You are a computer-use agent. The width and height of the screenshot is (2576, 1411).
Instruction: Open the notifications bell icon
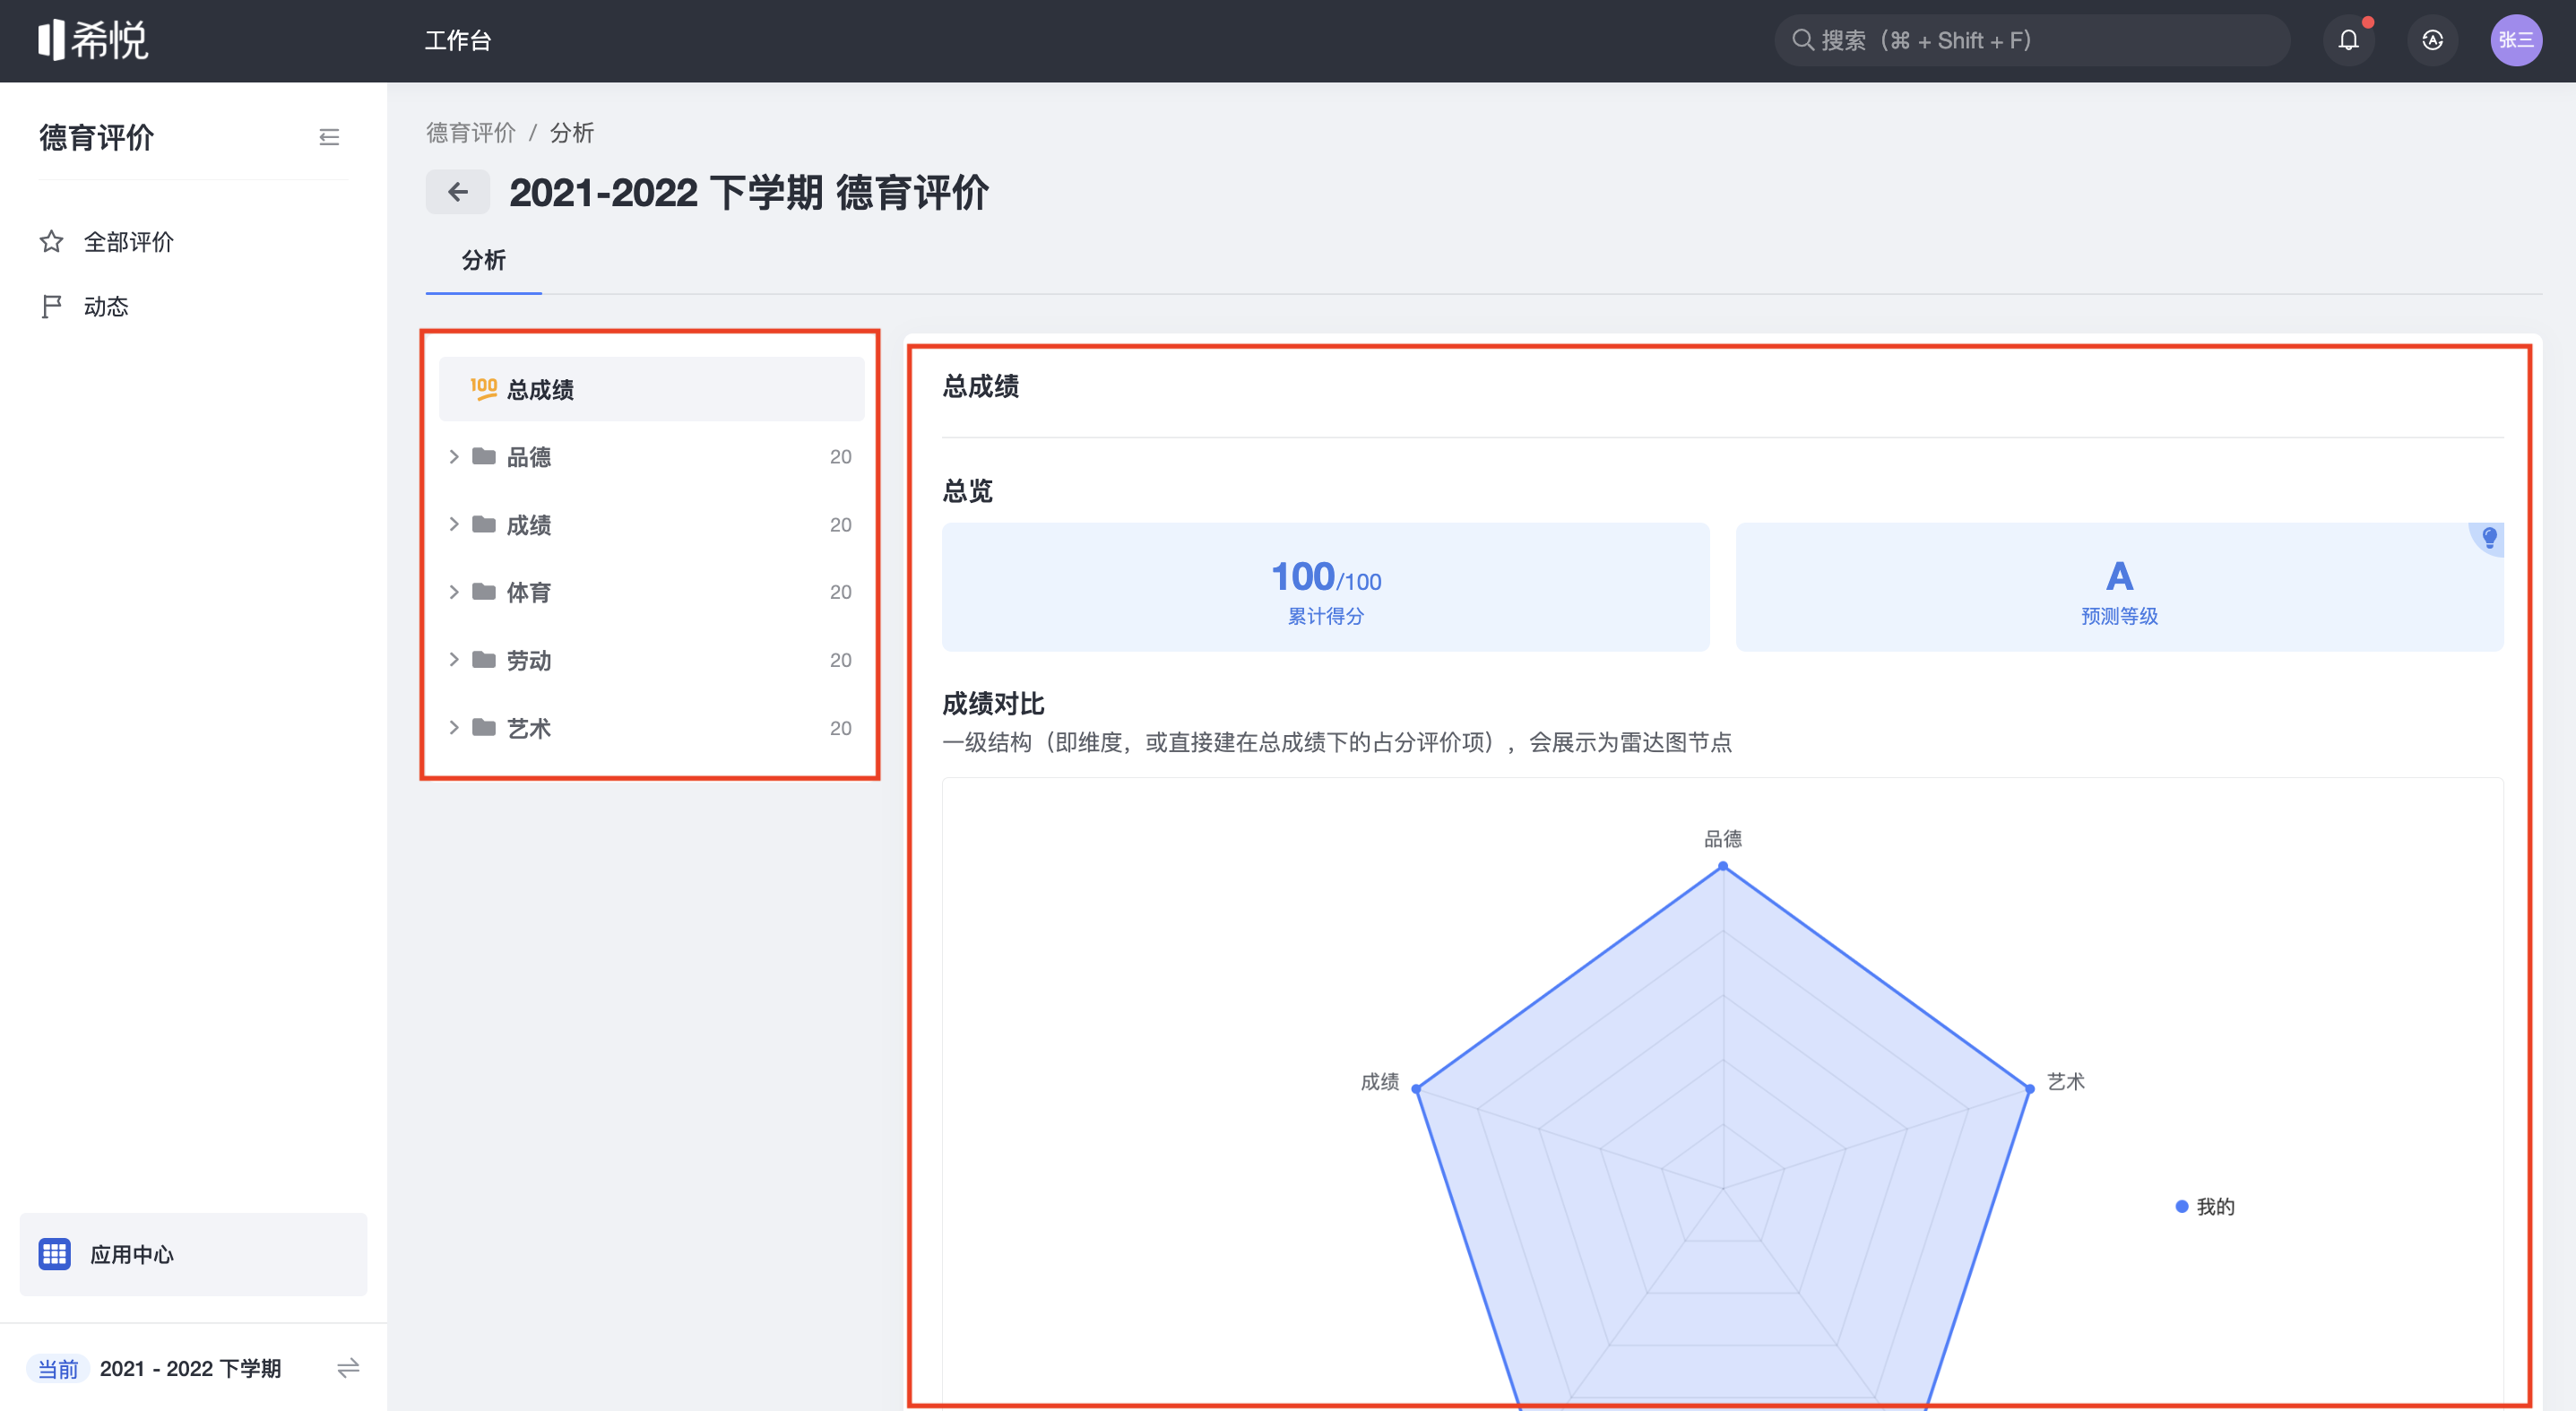pyautogui.click(x=2348, y=40)
